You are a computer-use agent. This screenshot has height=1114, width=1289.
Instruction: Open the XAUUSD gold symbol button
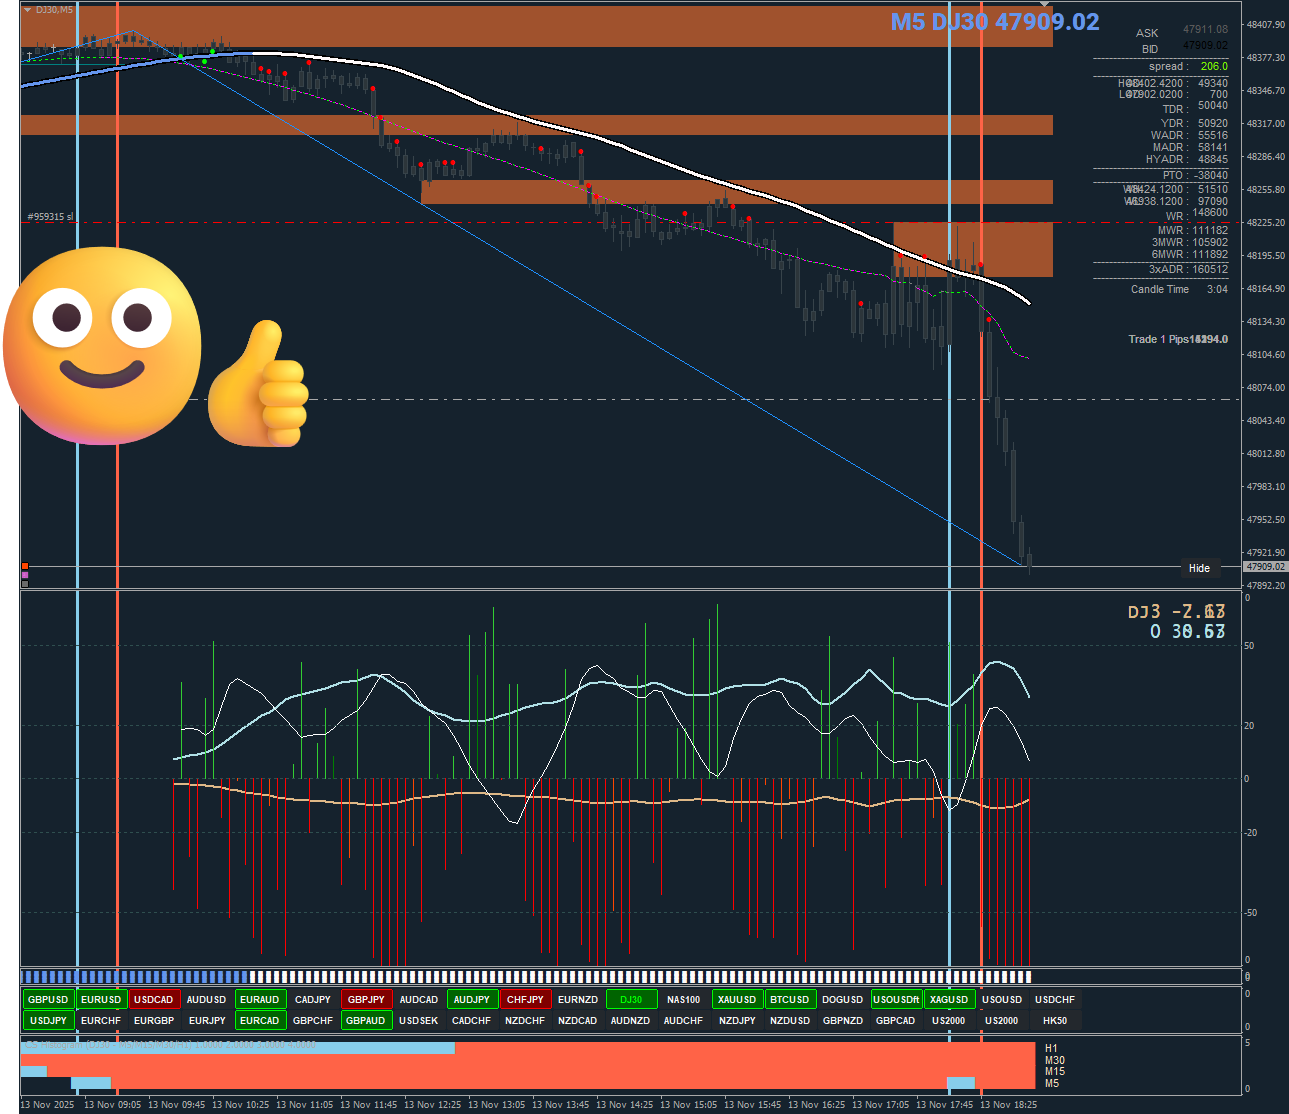[x=737, y=1000]
